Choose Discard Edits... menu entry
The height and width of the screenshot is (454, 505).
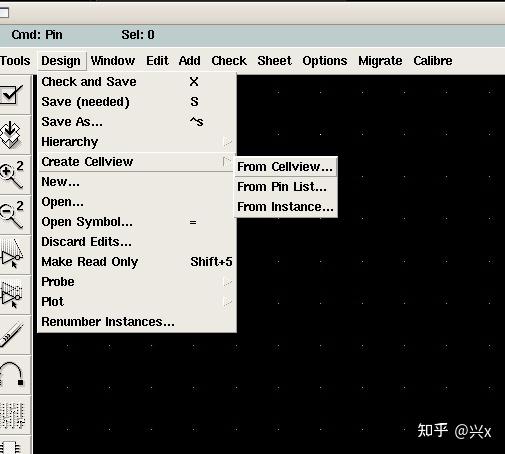[x=137, y=242]
